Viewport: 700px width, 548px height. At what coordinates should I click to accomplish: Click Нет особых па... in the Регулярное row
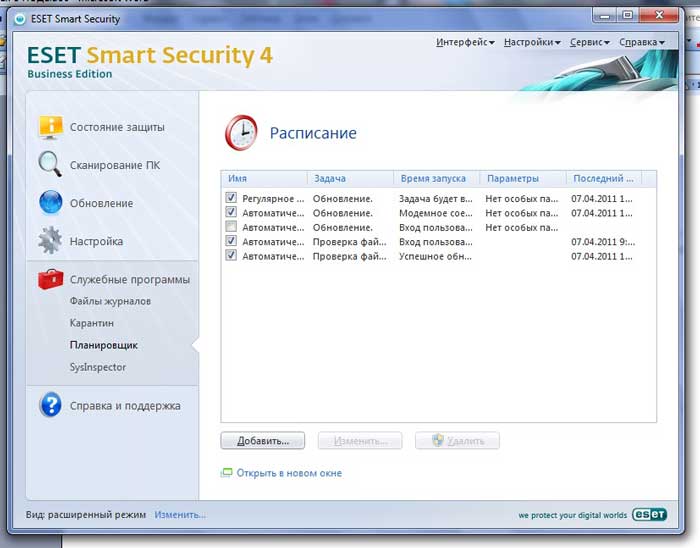coord(521,199)
